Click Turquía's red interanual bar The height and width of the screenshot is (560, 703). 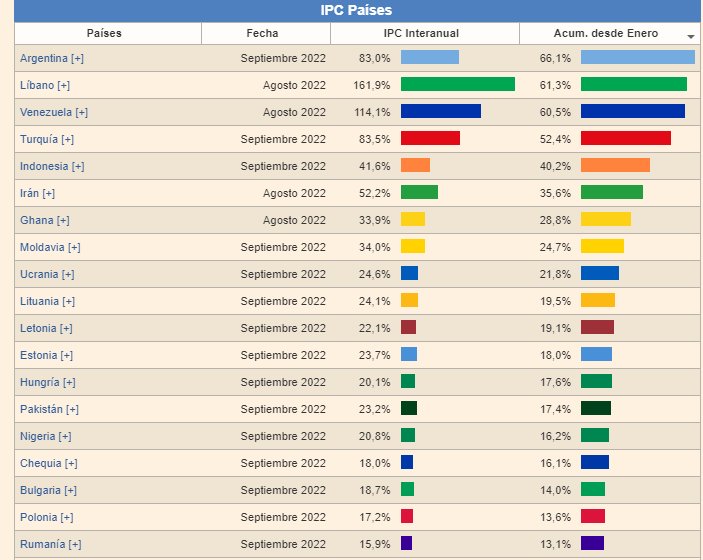click(x=430, y=139)
